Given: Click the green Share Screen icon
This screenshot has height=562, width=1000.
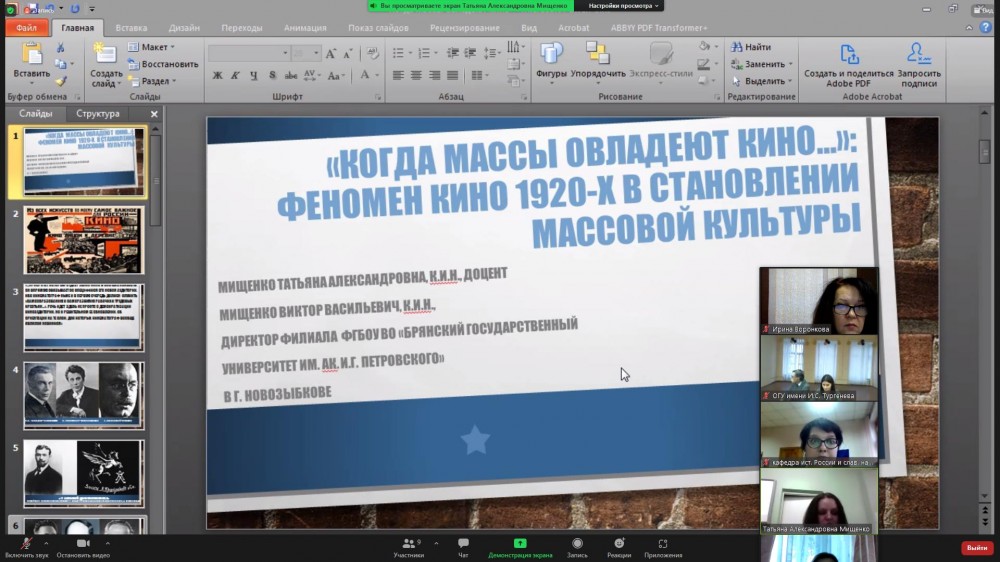Looking at the screenshot, I should coord(520,543).
